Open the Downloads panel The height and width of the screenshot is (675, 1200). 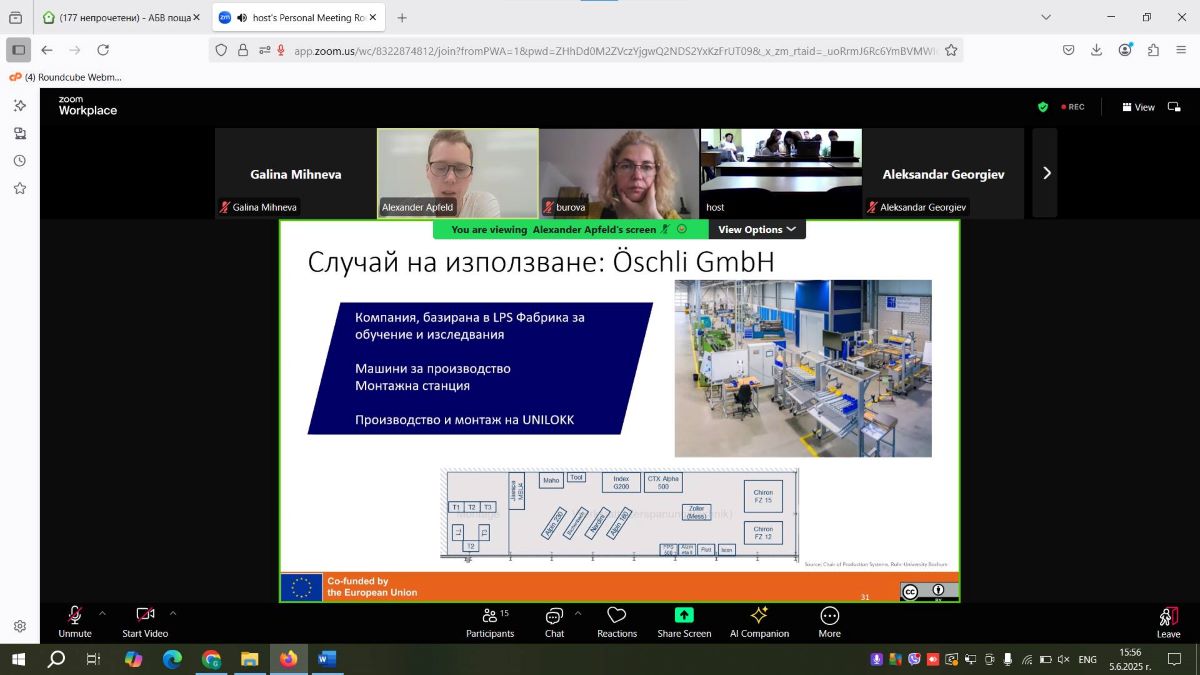[x=1096, y=50]
